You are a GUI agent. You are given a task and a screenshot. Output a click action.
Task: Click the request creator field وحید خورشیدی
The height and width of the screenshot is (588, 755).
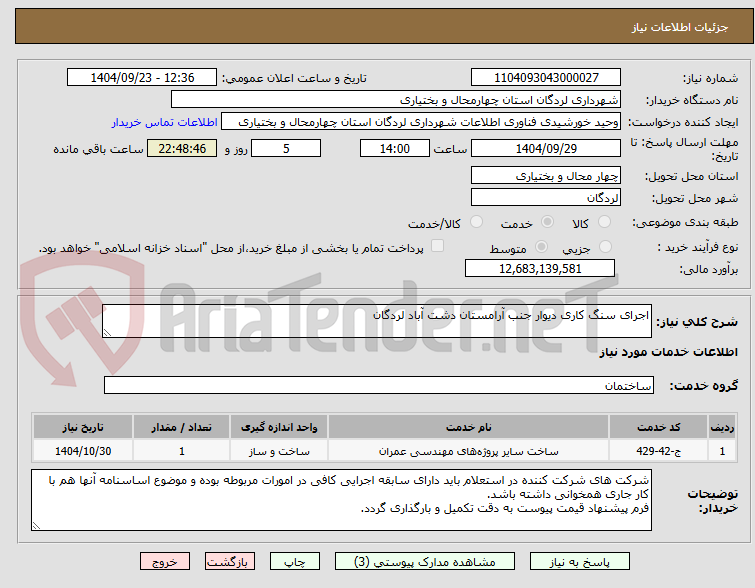(421, 122)
